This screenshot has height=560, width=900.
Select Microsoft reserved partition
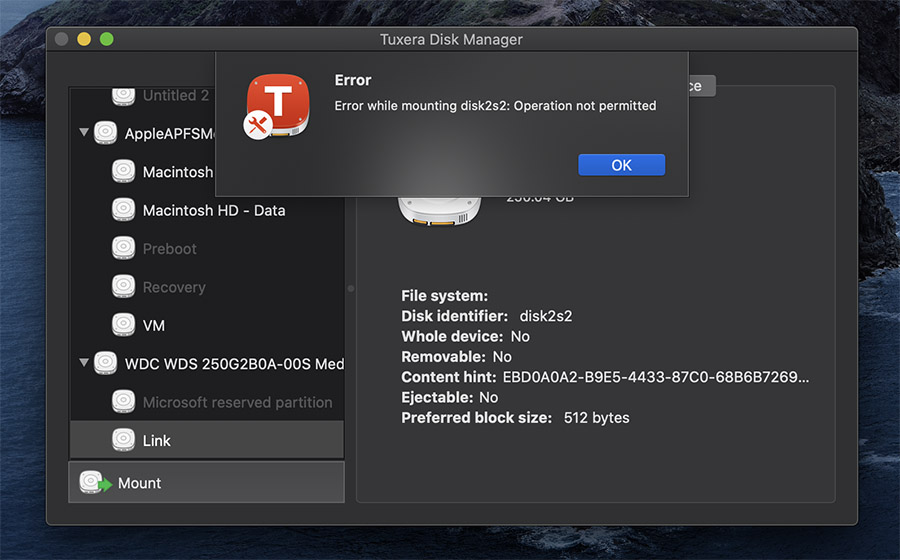click(207, 402)
